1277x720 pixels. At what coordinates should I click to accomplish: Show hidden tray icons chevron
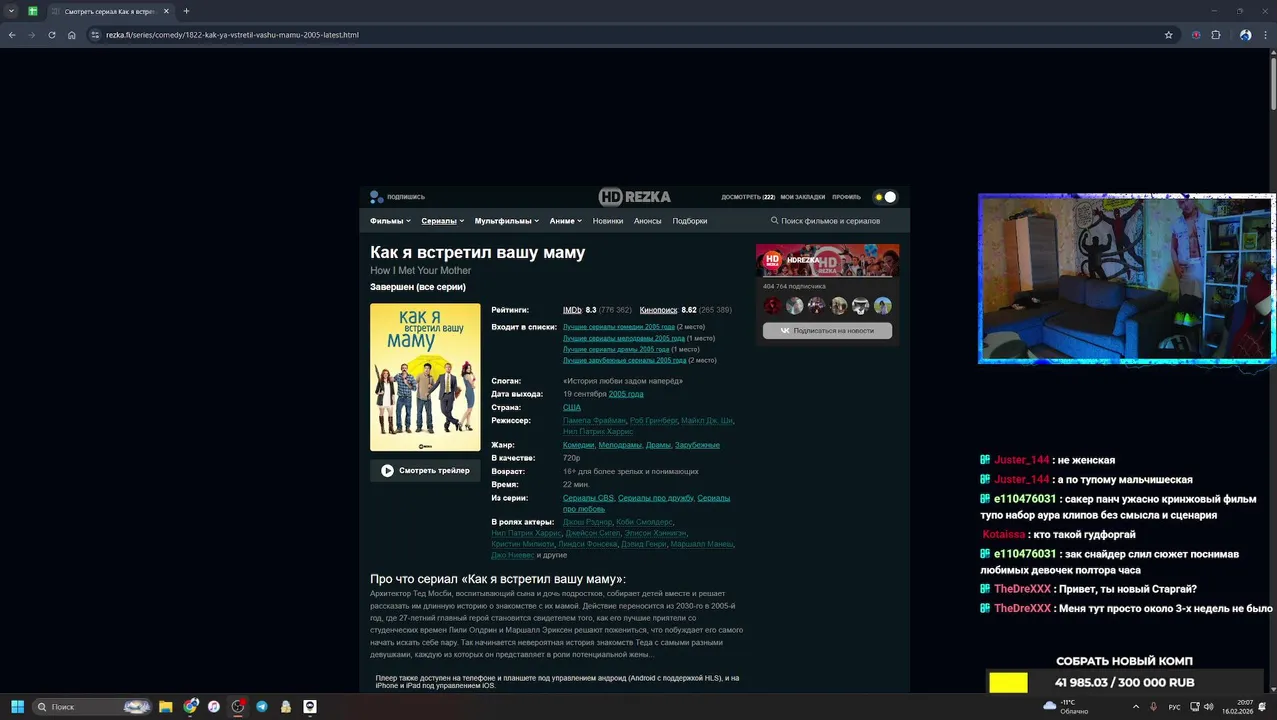1135,707
